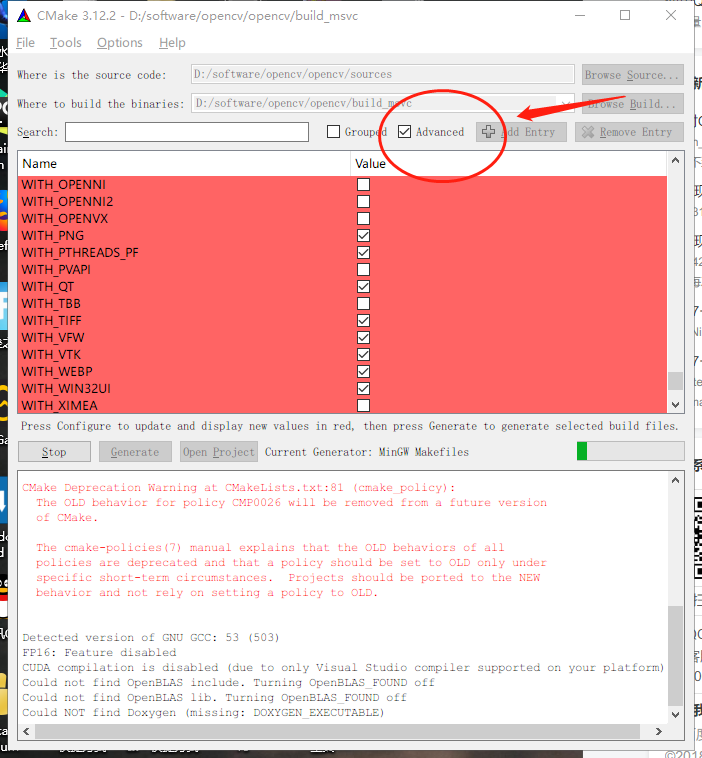The image size is (702, 758).
Task: Maximize the CMake window
Action: (x=625, y=15)
